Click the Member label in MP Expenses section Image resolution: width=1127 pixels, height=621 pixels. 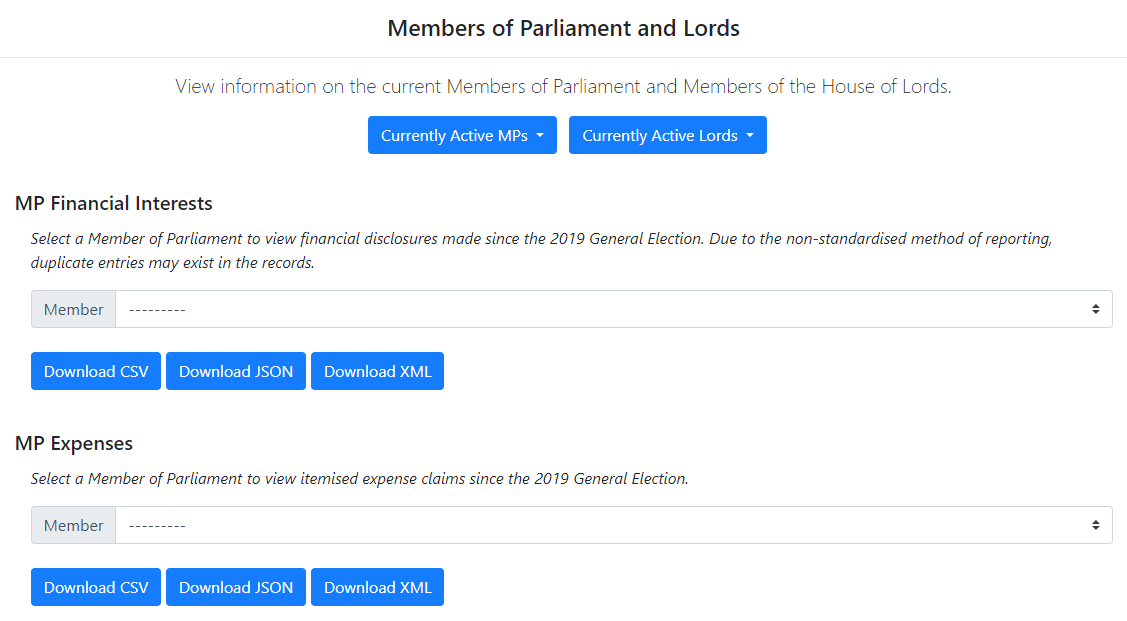pyautogui.click(x=74, y=526)
